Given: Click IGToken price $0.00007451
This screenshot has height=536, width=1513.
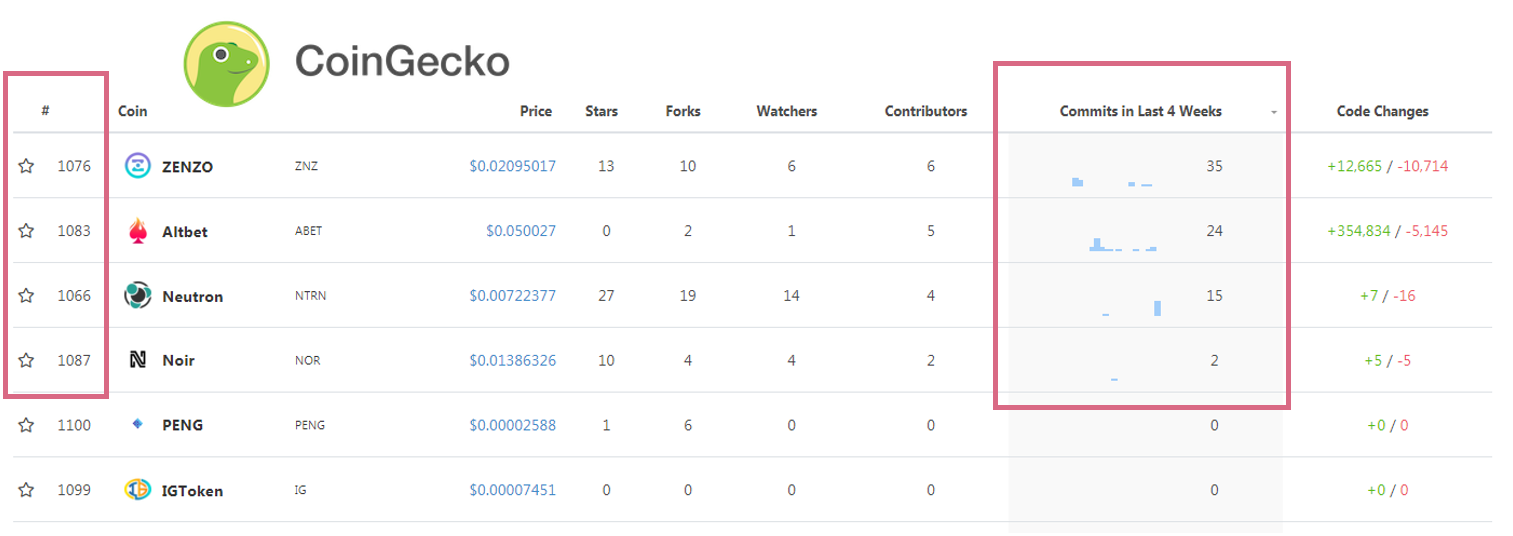Looking at the screenshot, I should click(512, 490).
